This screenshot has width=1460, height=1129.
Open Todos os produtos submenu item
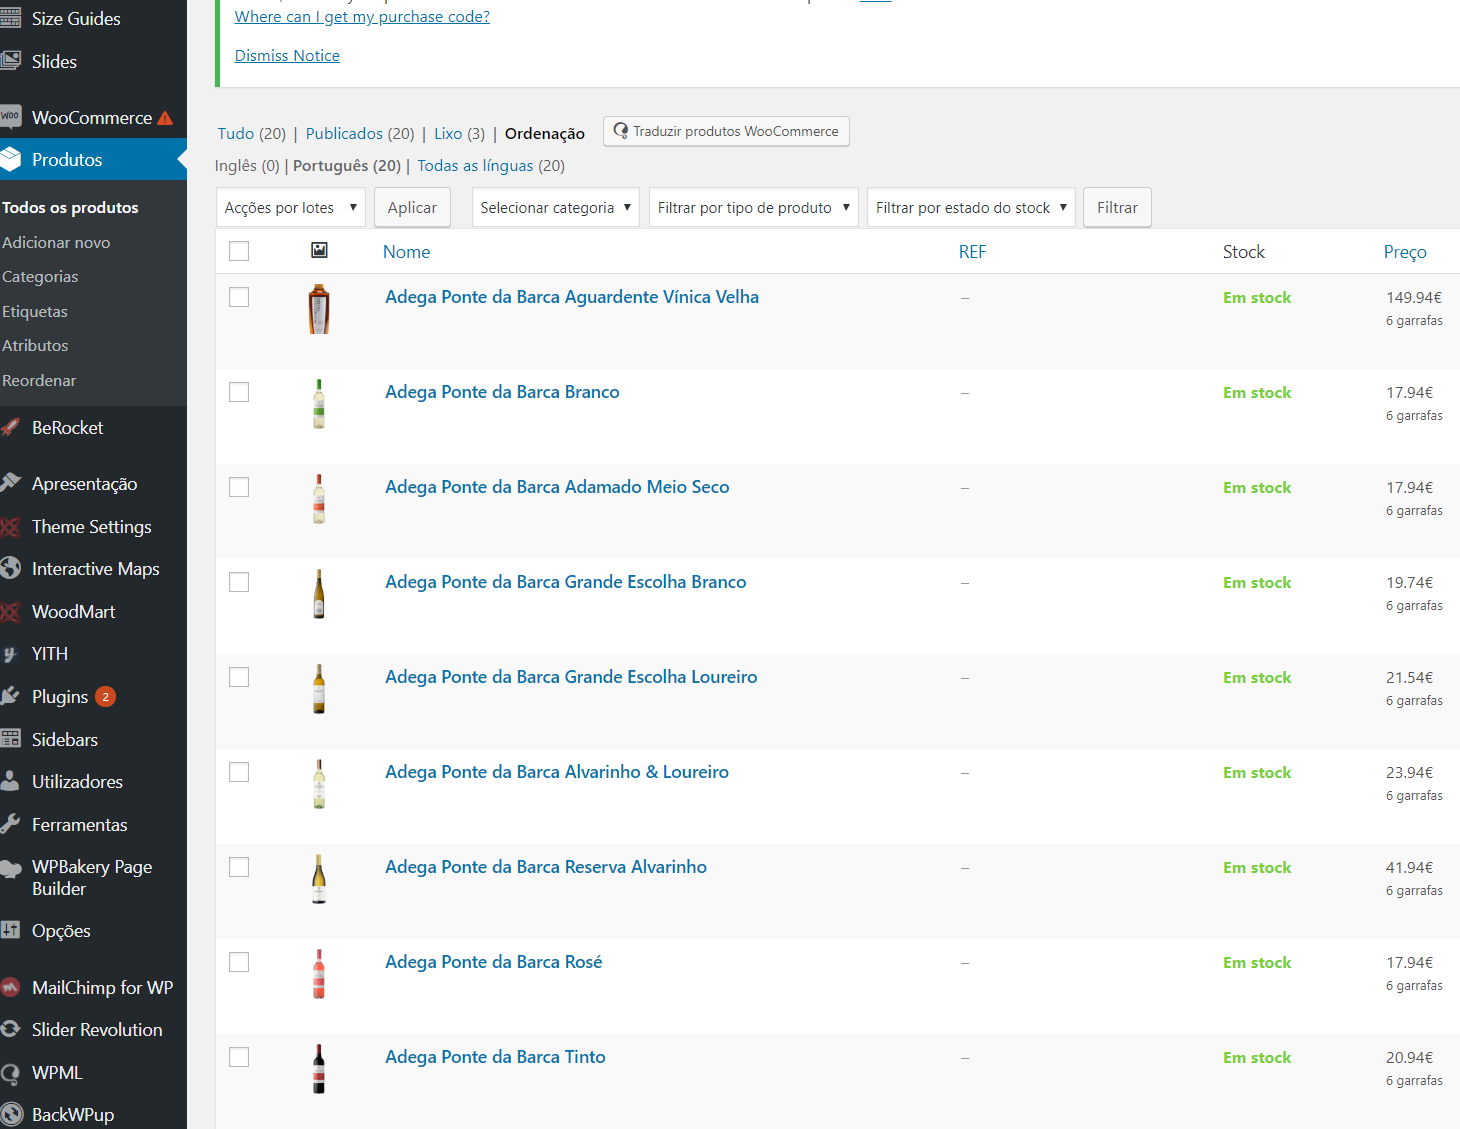point(70,207)
